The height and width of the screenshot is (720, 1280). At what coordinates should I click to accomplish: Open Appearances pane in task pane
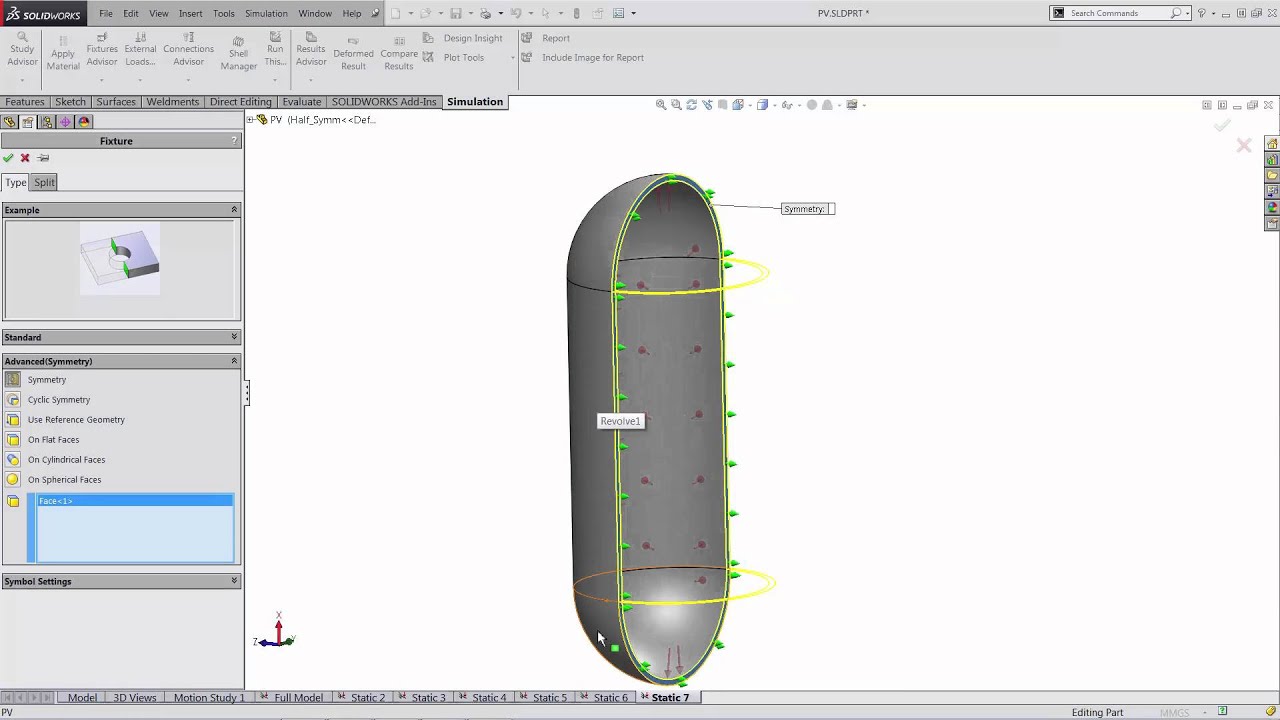[x=1272, y=208]
